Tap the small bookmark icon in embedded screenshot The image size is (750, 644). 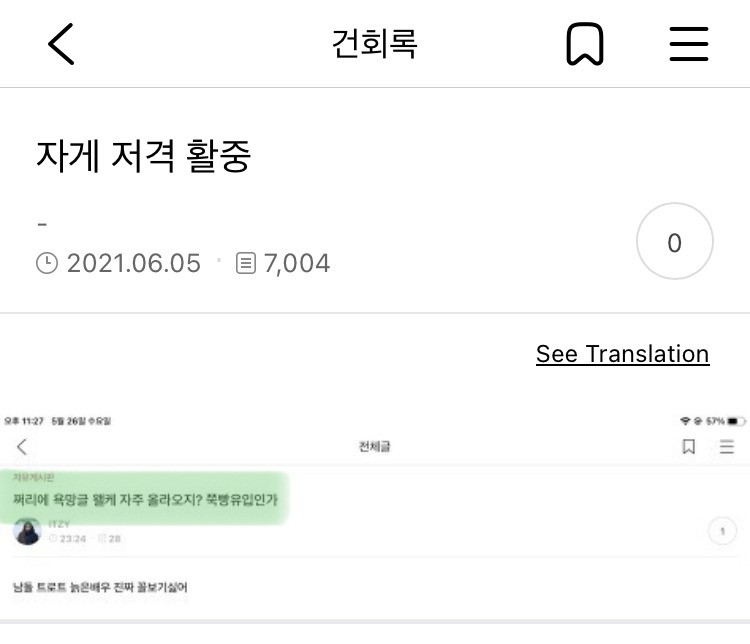[689, 447]
